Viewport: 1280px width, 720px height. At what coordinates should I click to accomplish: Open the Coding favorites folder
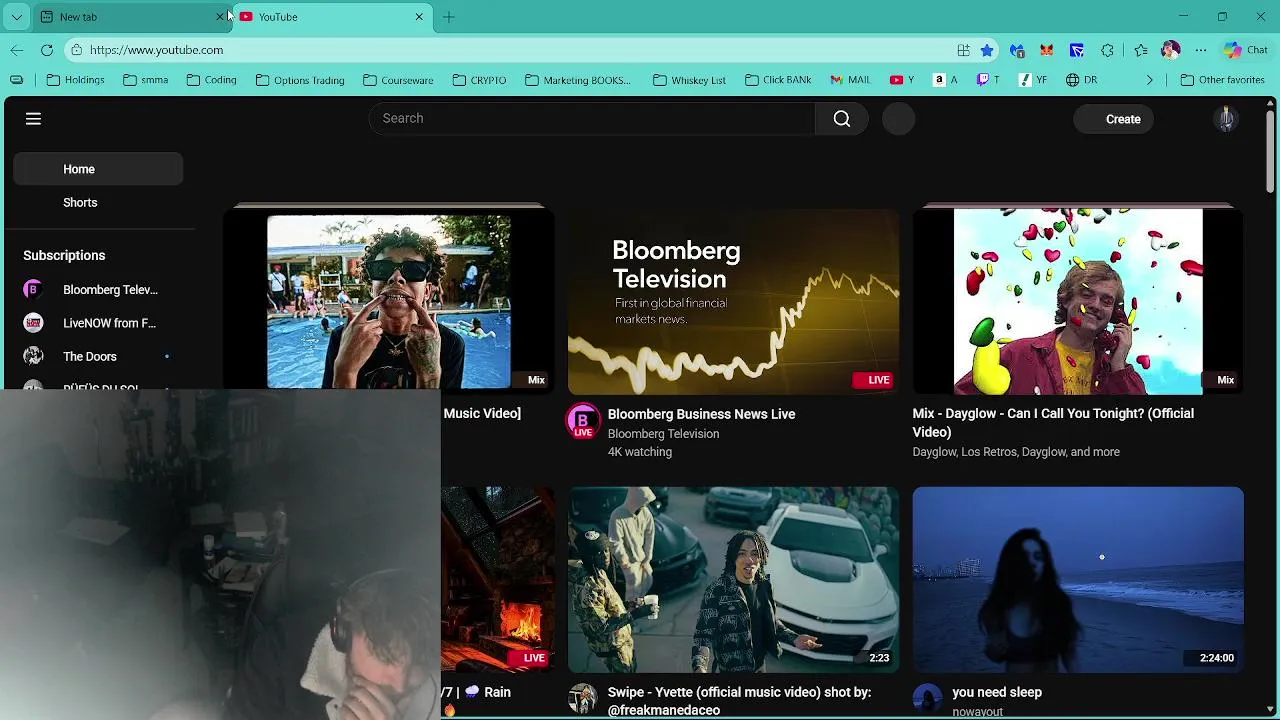click(211, 80)
